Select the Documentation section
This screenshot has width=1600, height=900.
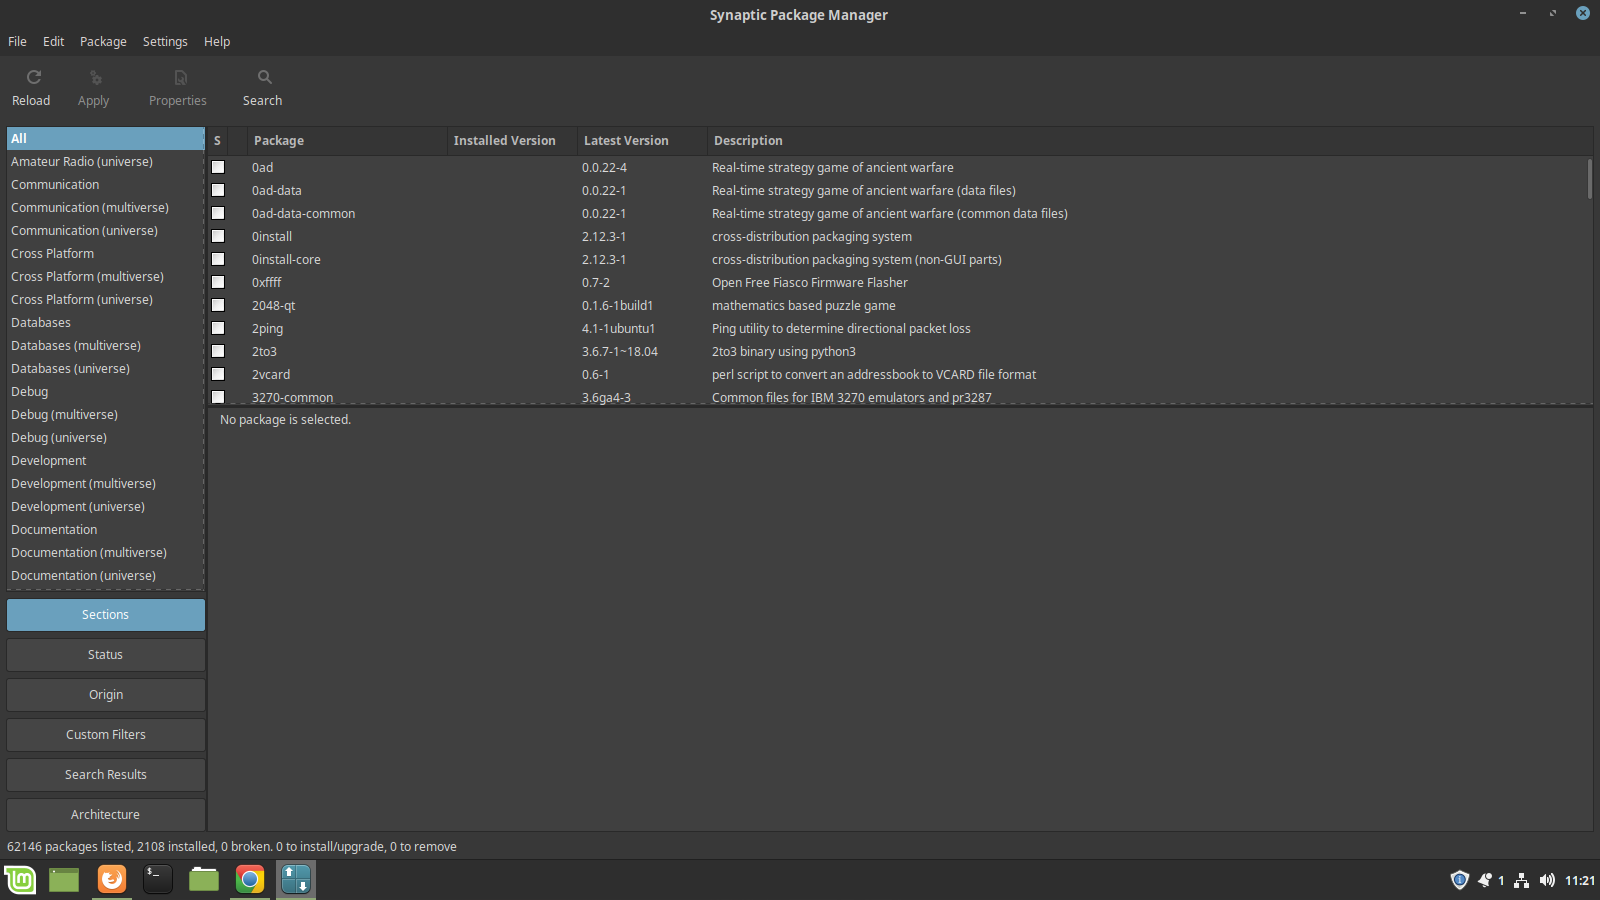click(x=106, y=530)
